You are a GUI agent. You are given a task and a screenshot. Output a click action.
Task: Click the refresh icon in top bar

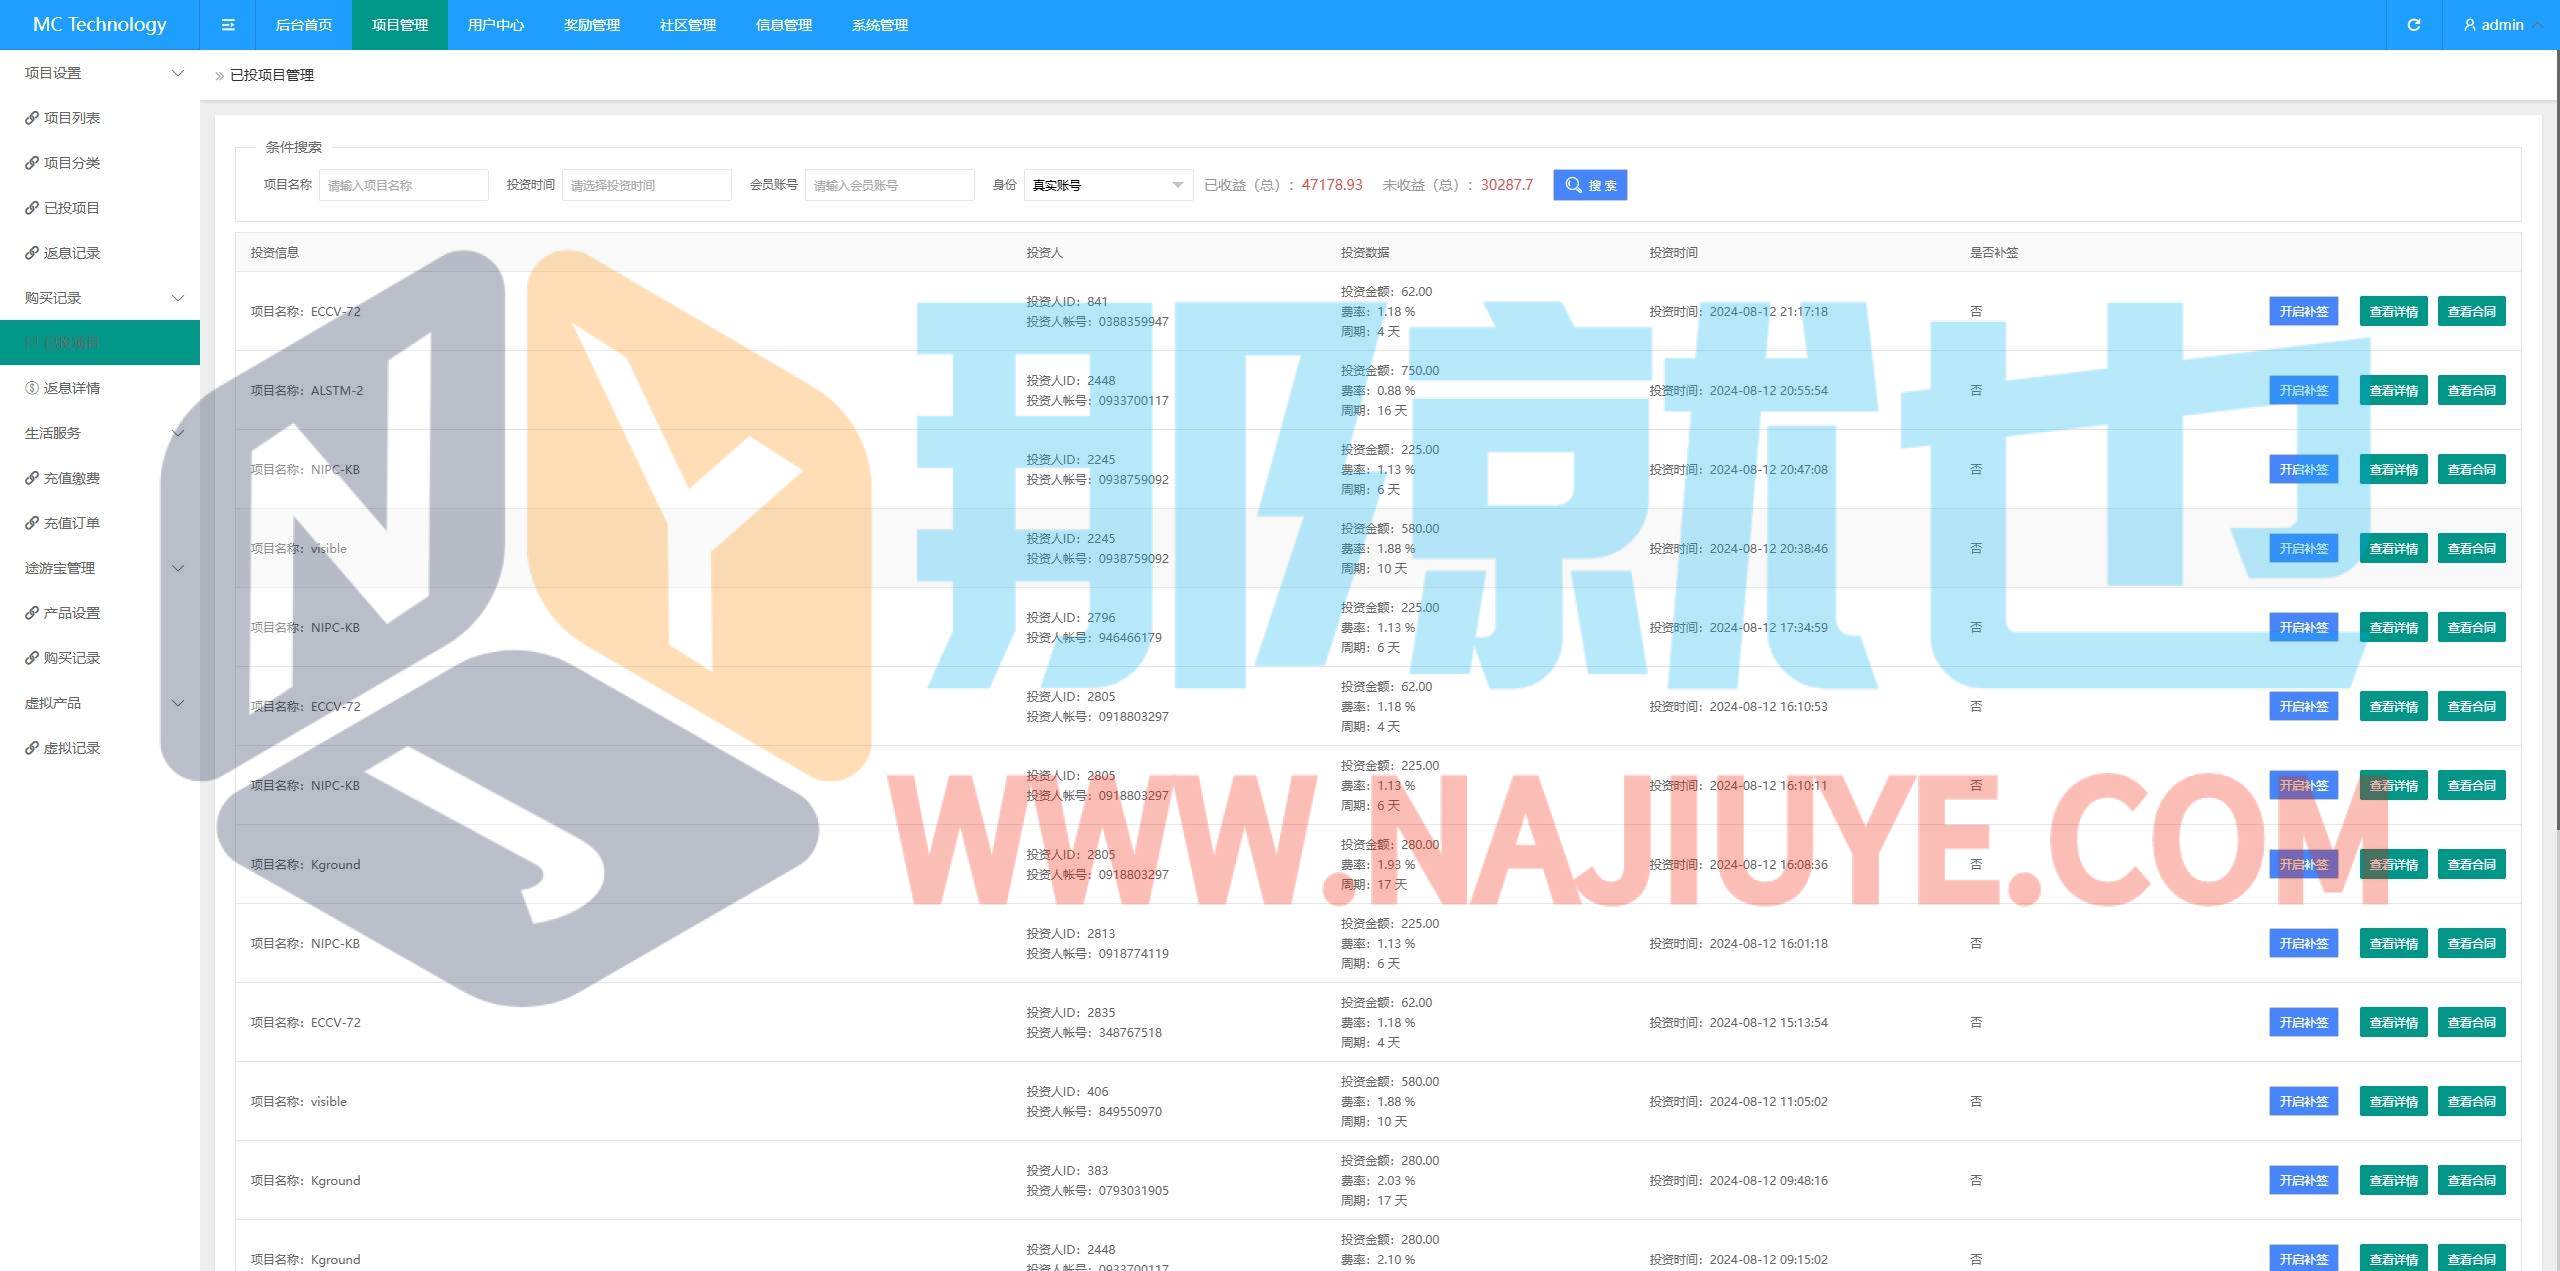point(2413,25)
